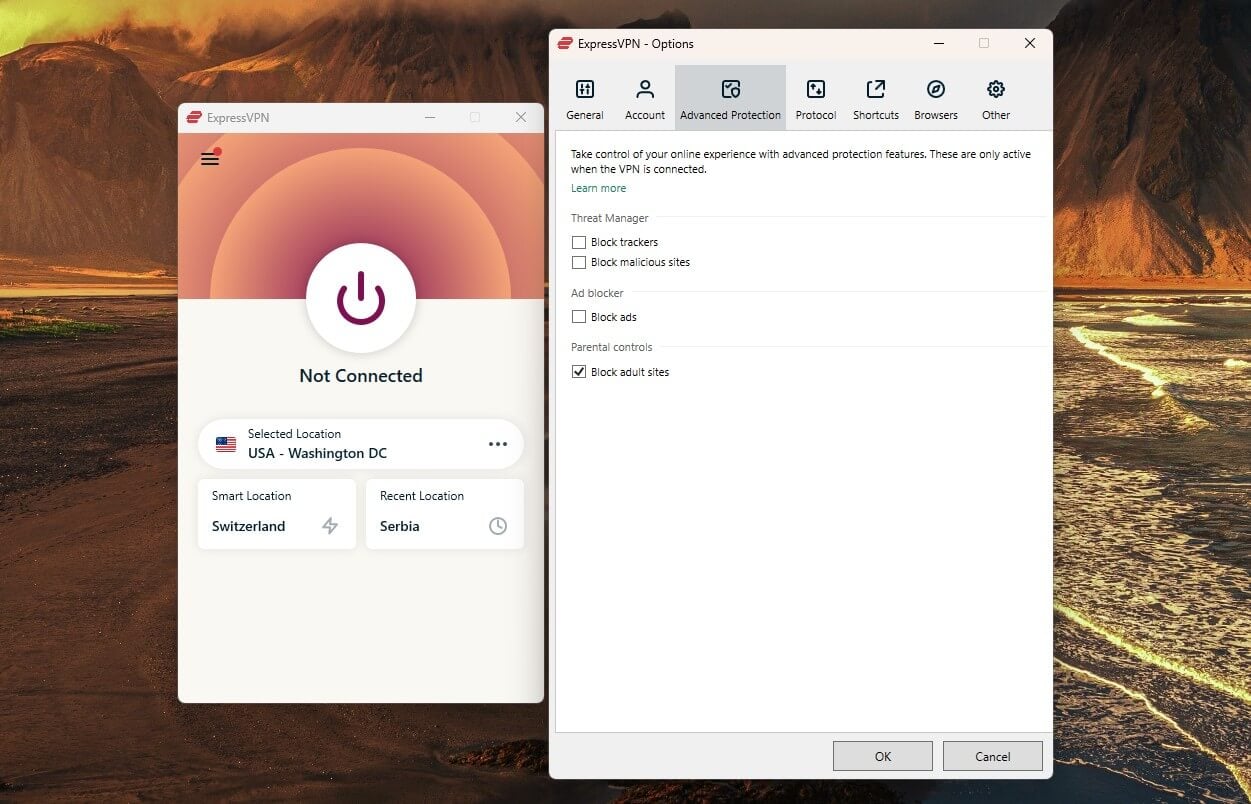Confirm settings with the OK button

click(x=882, y=756)
